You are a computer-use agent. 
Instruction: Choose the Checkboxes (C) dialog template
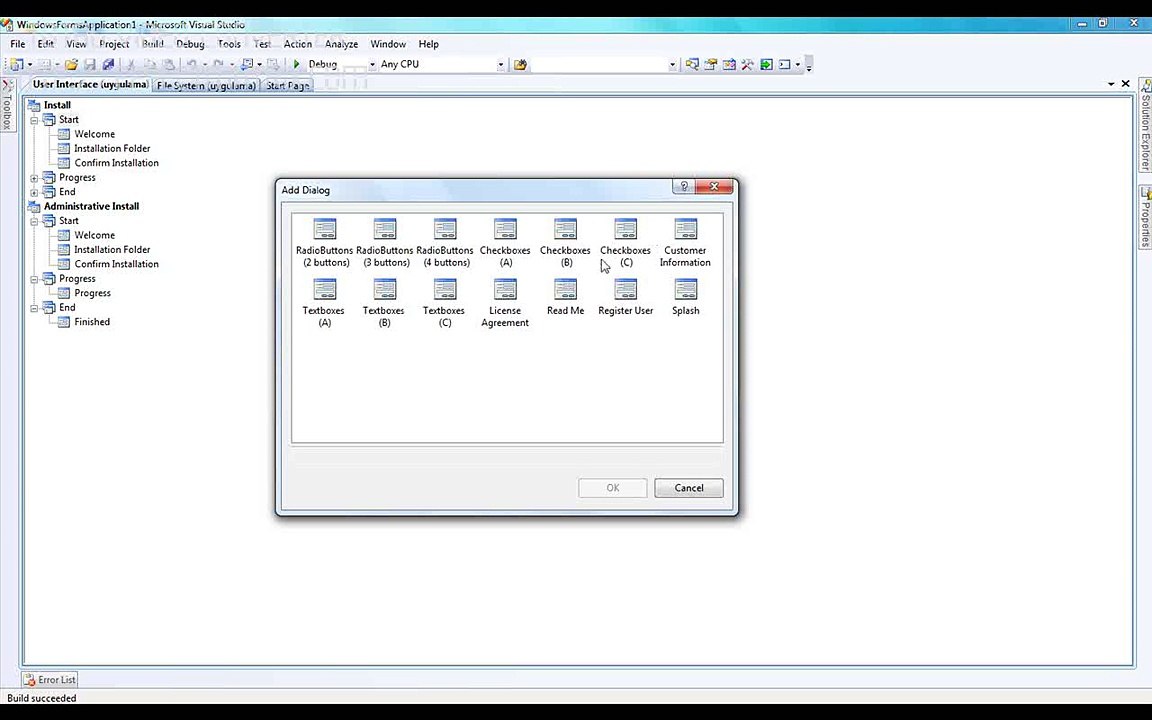tap(625, 242)
